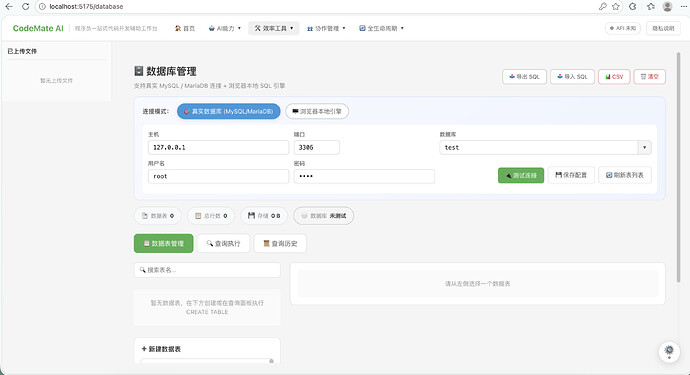Click the 主机 host input with 127.0.0.1
The height and width of the screenshot is (375, 690).
click(x=218, y=147)
